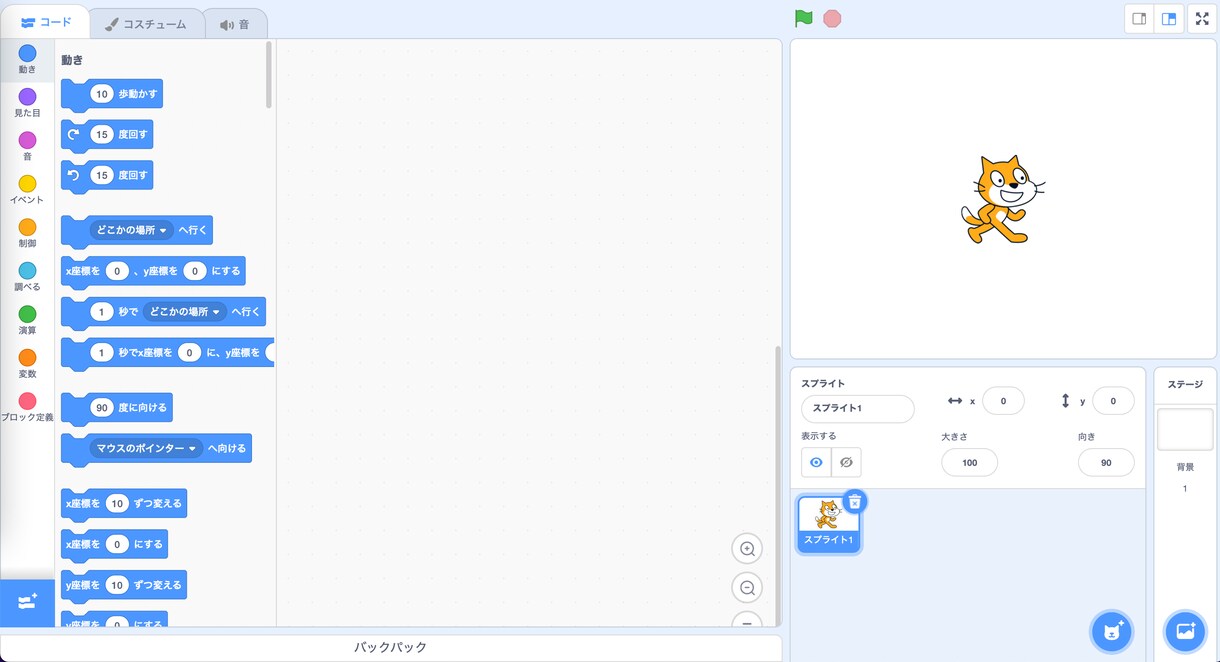Choose a new sprite button
Image resolution: width=1220 pixels, height=662 pixels.
tap(1111, 631)
